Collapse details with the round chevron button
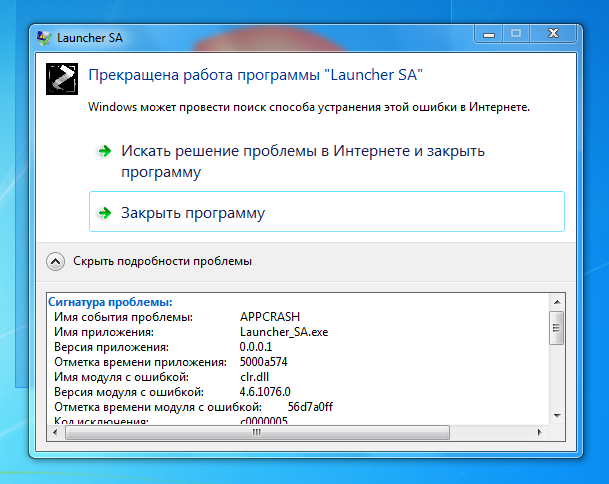The width and height of the screenshot is (609, 484). [x=55, y=261]
